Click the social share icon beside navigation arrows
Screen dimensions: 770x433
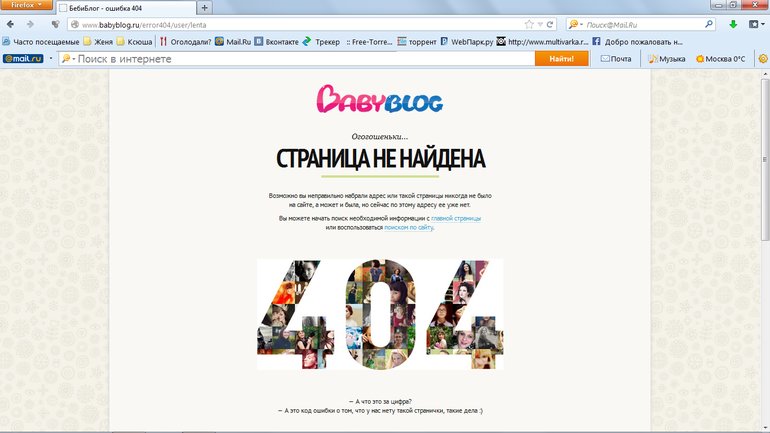coord(55,24)
